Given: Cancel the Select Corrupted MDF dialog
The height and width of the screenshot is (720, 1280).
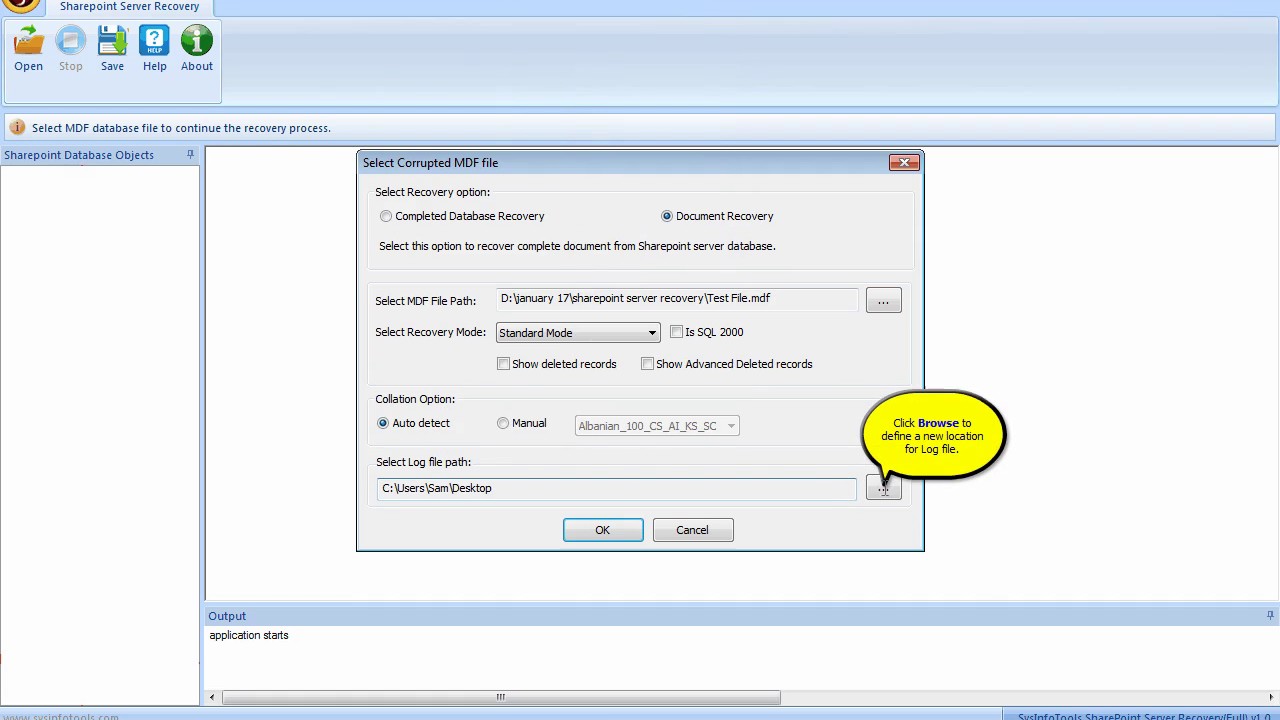Looking at the screenshot, I should pyautogui.click(x=692, y=530).
